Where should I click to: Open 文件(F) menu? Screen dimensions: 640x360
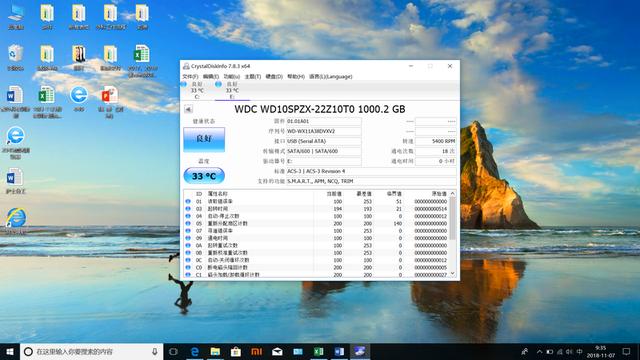(x=190, y=76)
